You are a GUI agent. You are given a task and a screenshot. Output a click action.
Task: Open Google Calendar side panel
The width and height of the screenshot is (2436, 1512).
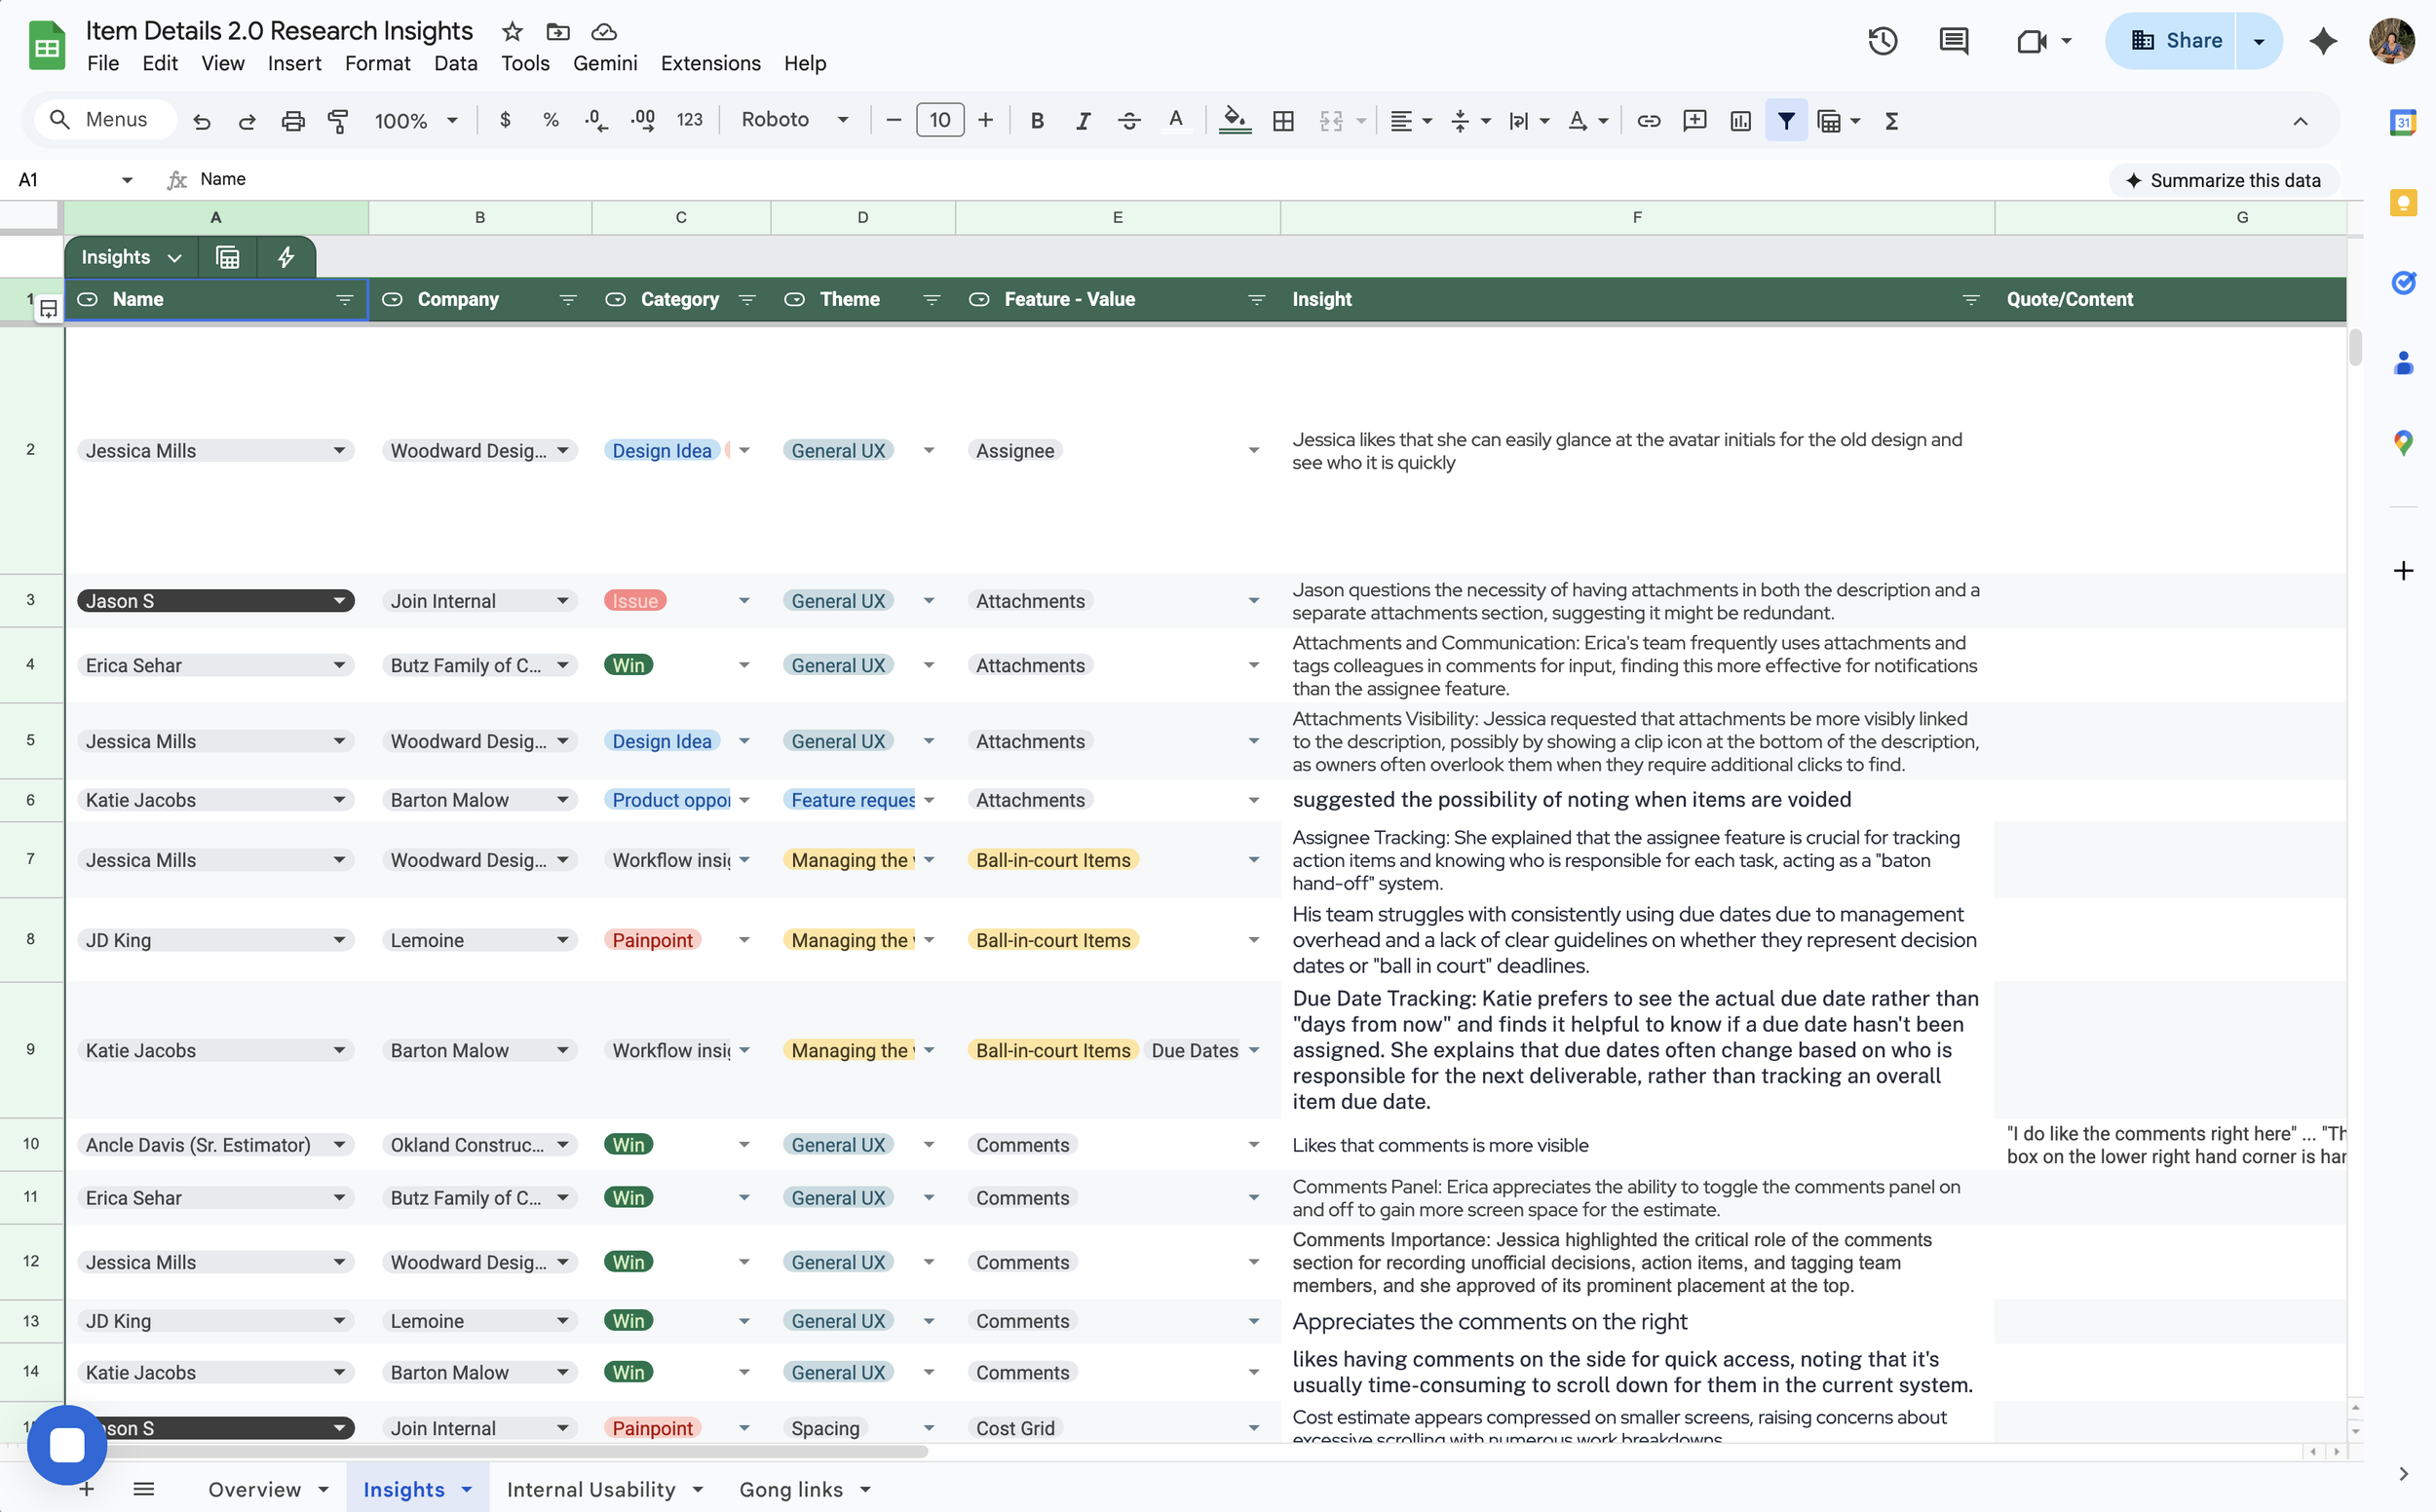click(x=2403, y=122)
